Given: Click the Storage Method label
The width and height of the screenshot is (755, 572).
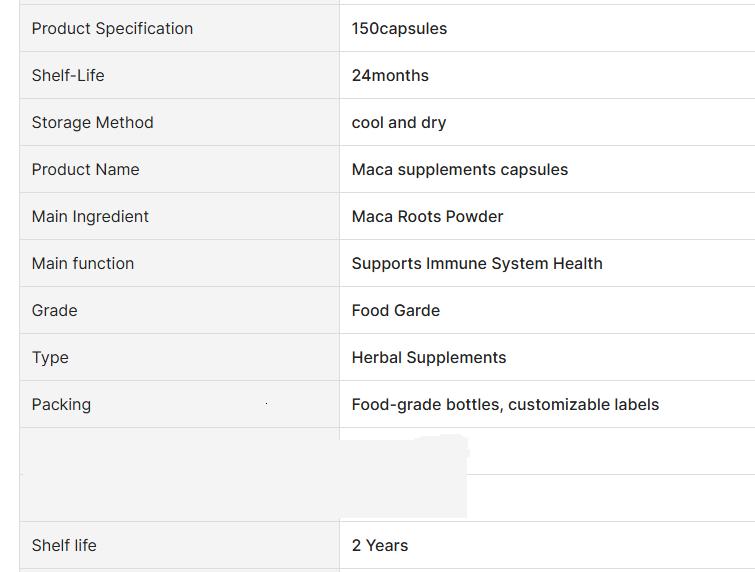Looking at the screenshot, I should [92, 122].
